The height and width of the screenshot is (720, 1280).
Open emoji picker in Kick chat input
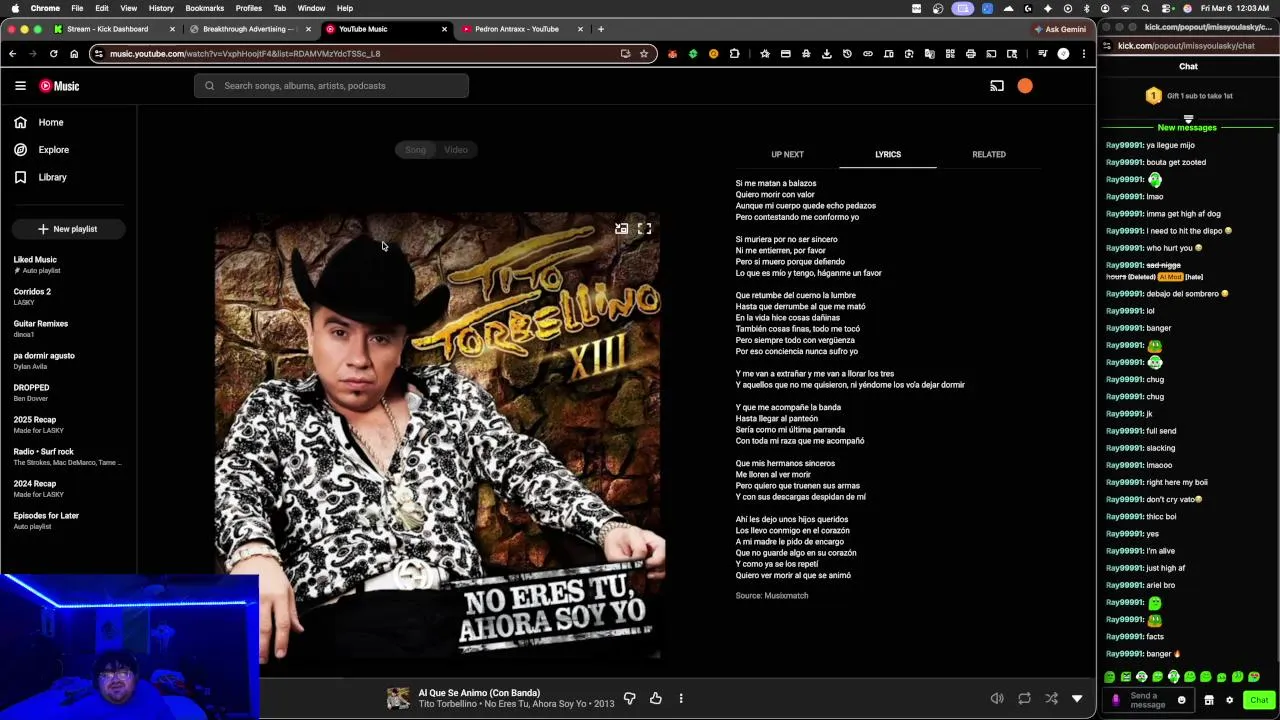(x=1181, y=700)
